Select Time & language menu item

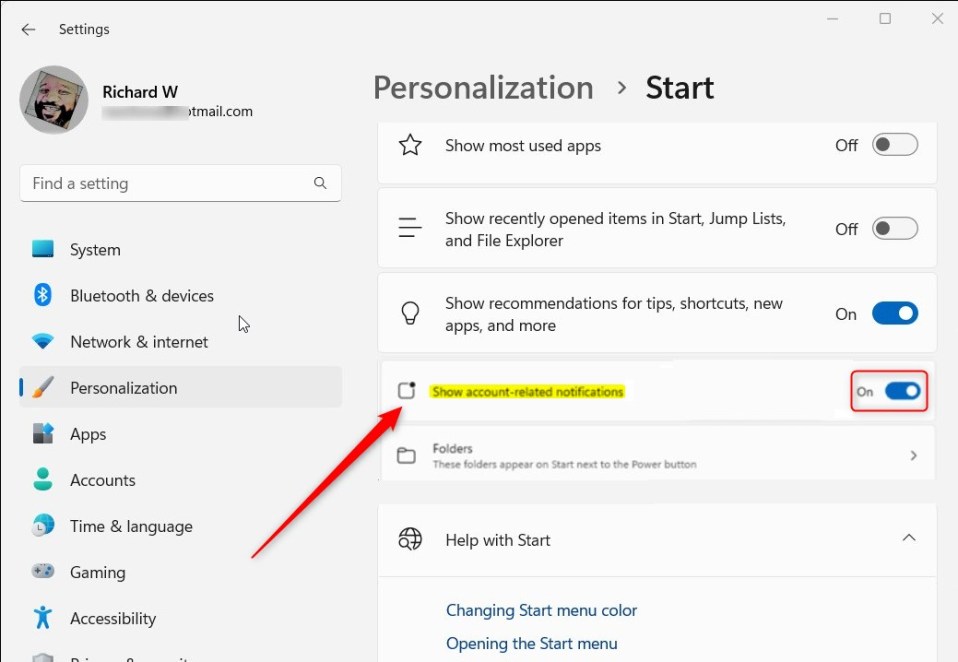click(131, 526)
